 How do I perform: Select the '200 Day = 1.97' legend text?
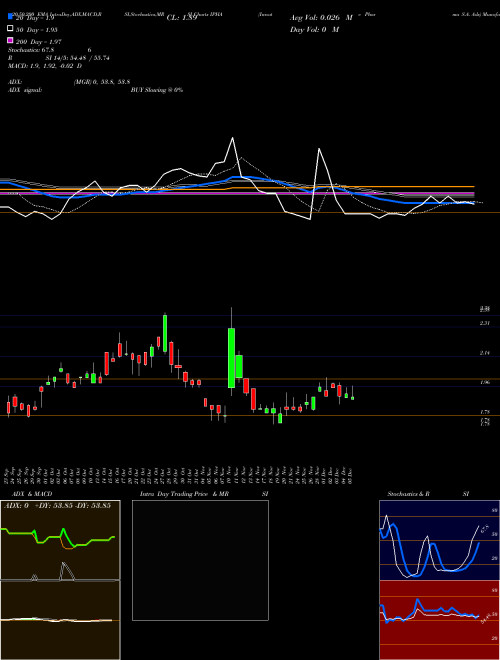coord(39,42)
